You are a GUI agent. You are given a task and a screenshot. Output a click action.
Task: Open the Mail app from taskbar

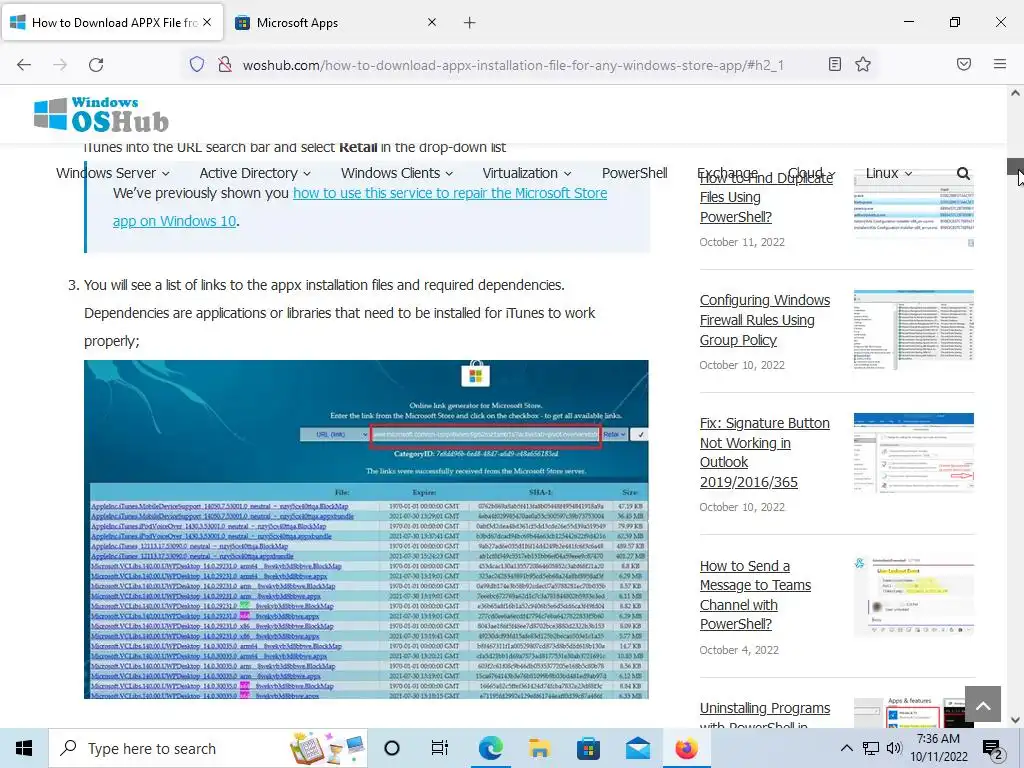[637, 748]
